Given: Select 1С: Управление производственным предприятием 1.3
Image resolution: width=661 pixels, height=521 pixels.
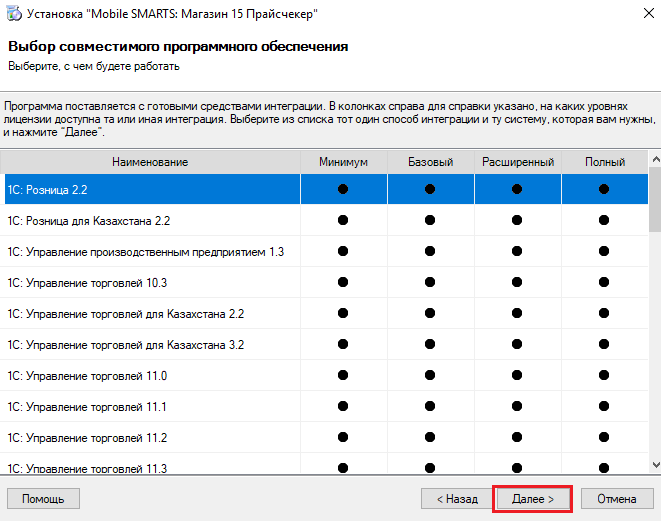Looking at the screenshot, I should pyautogui.click(x=324, y=252).
